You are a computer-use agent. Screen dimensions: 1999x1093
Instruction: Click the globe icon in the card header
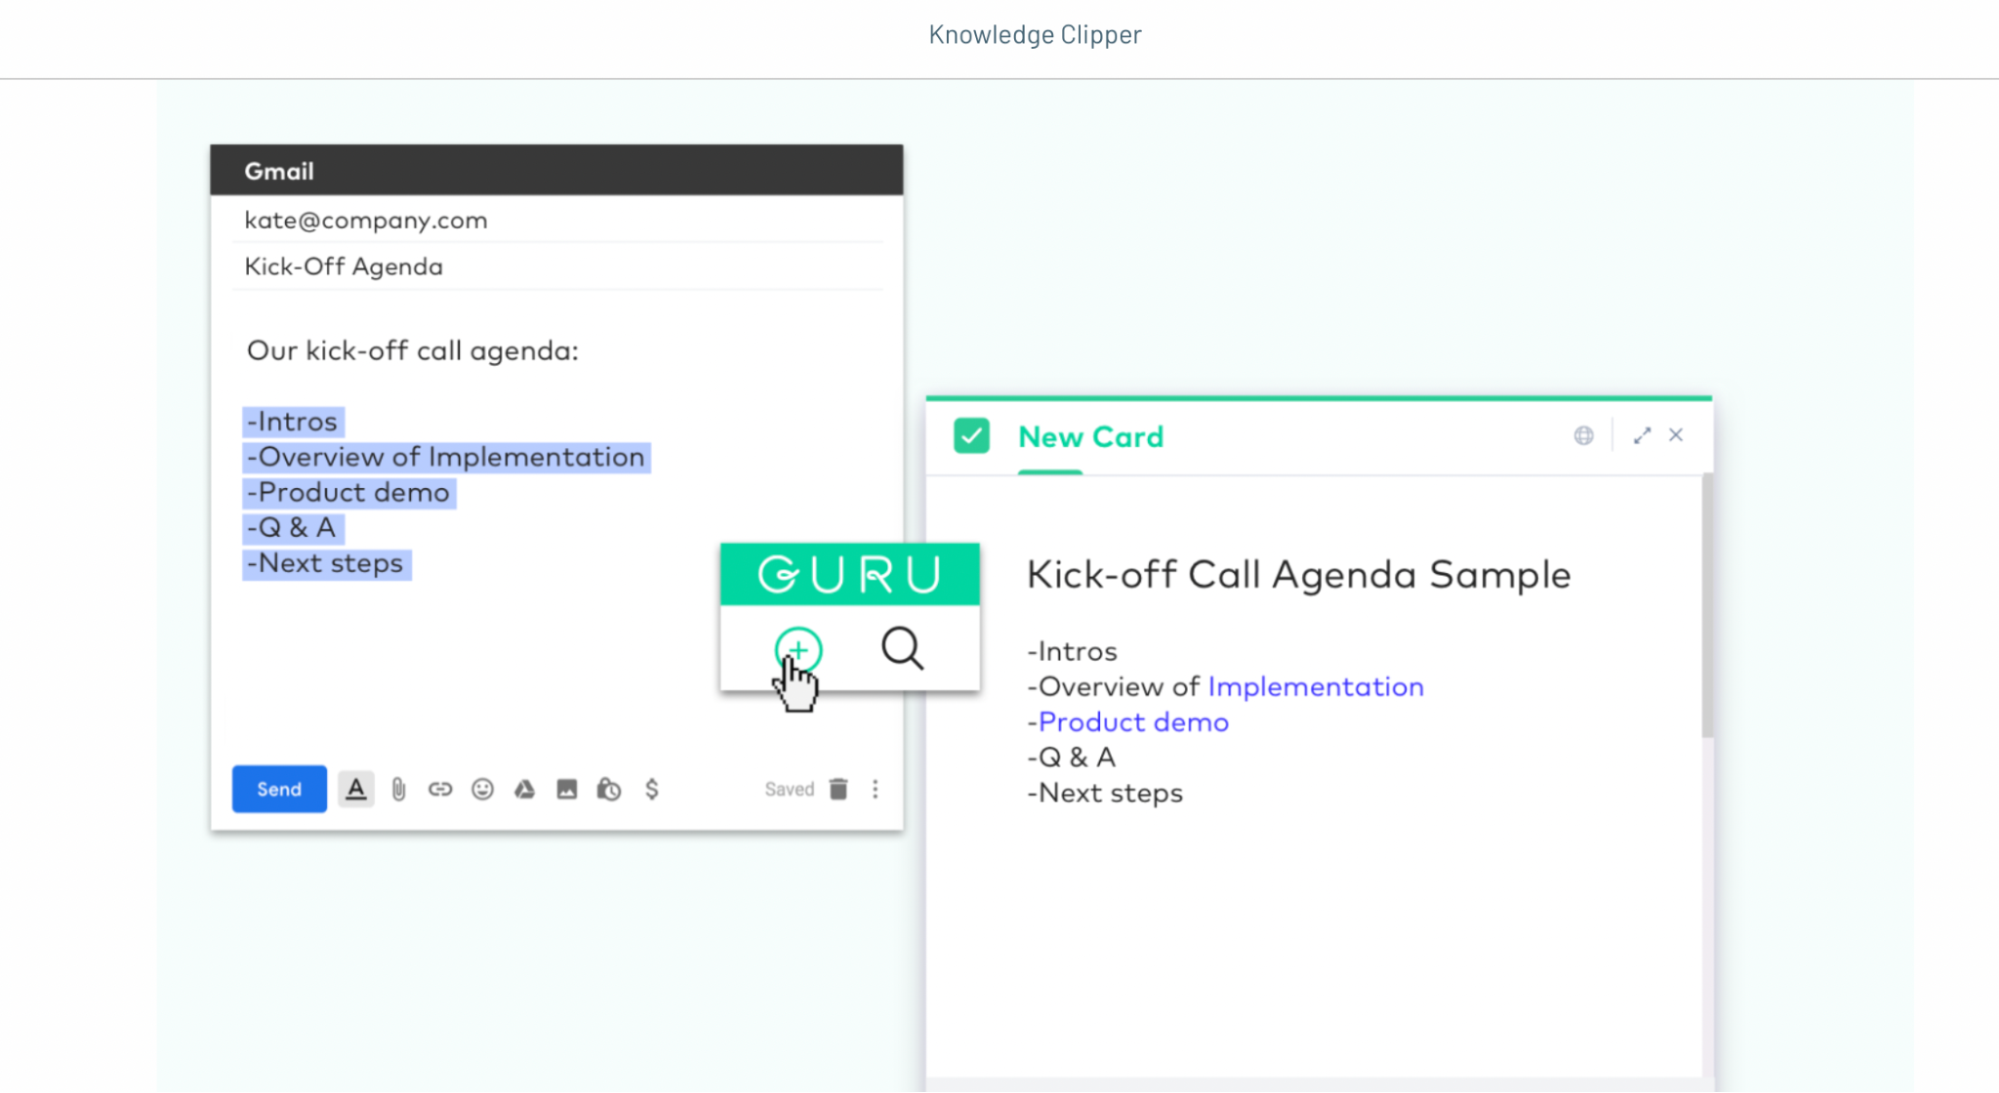(1584, 436)
